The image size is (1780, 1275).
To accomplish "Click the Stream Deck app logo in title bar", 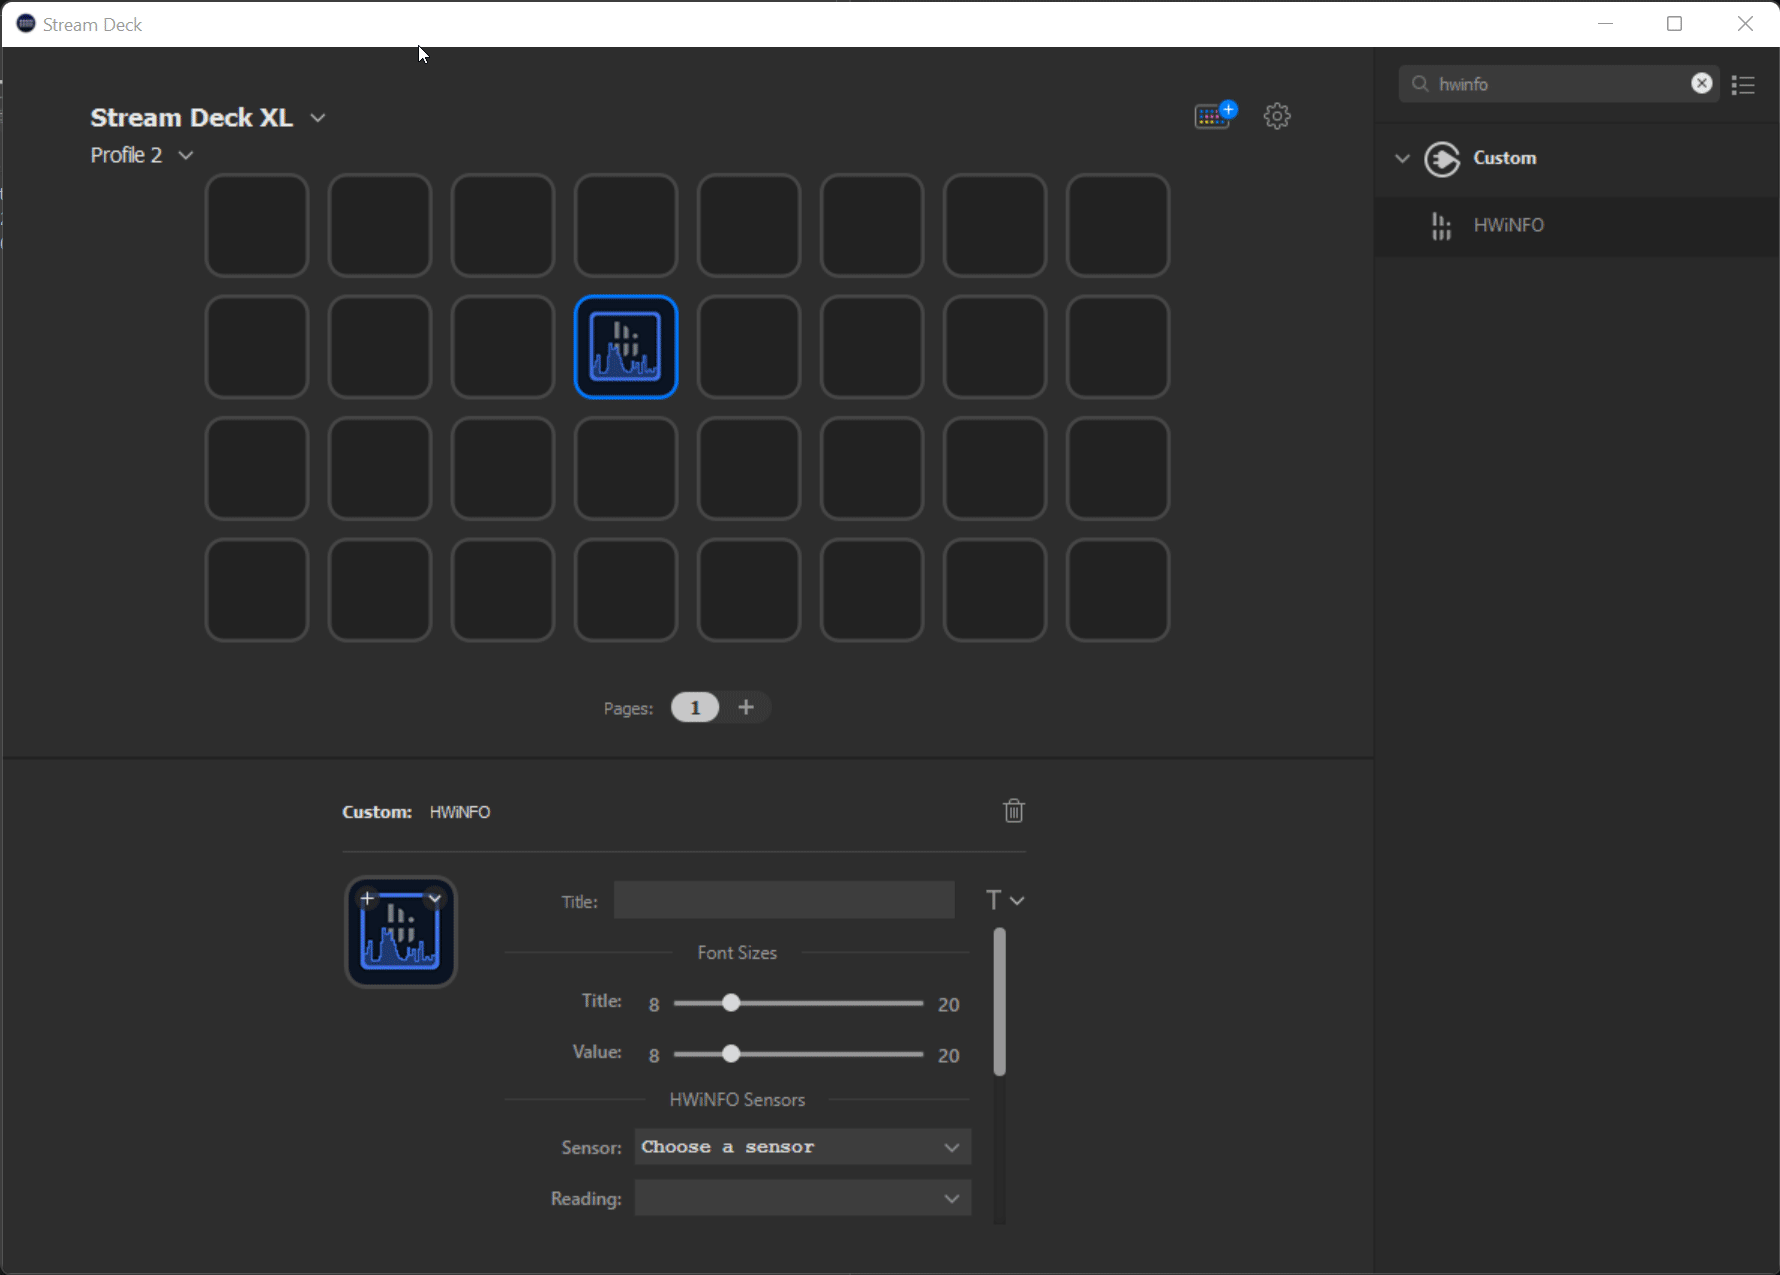I will [26, 24].
